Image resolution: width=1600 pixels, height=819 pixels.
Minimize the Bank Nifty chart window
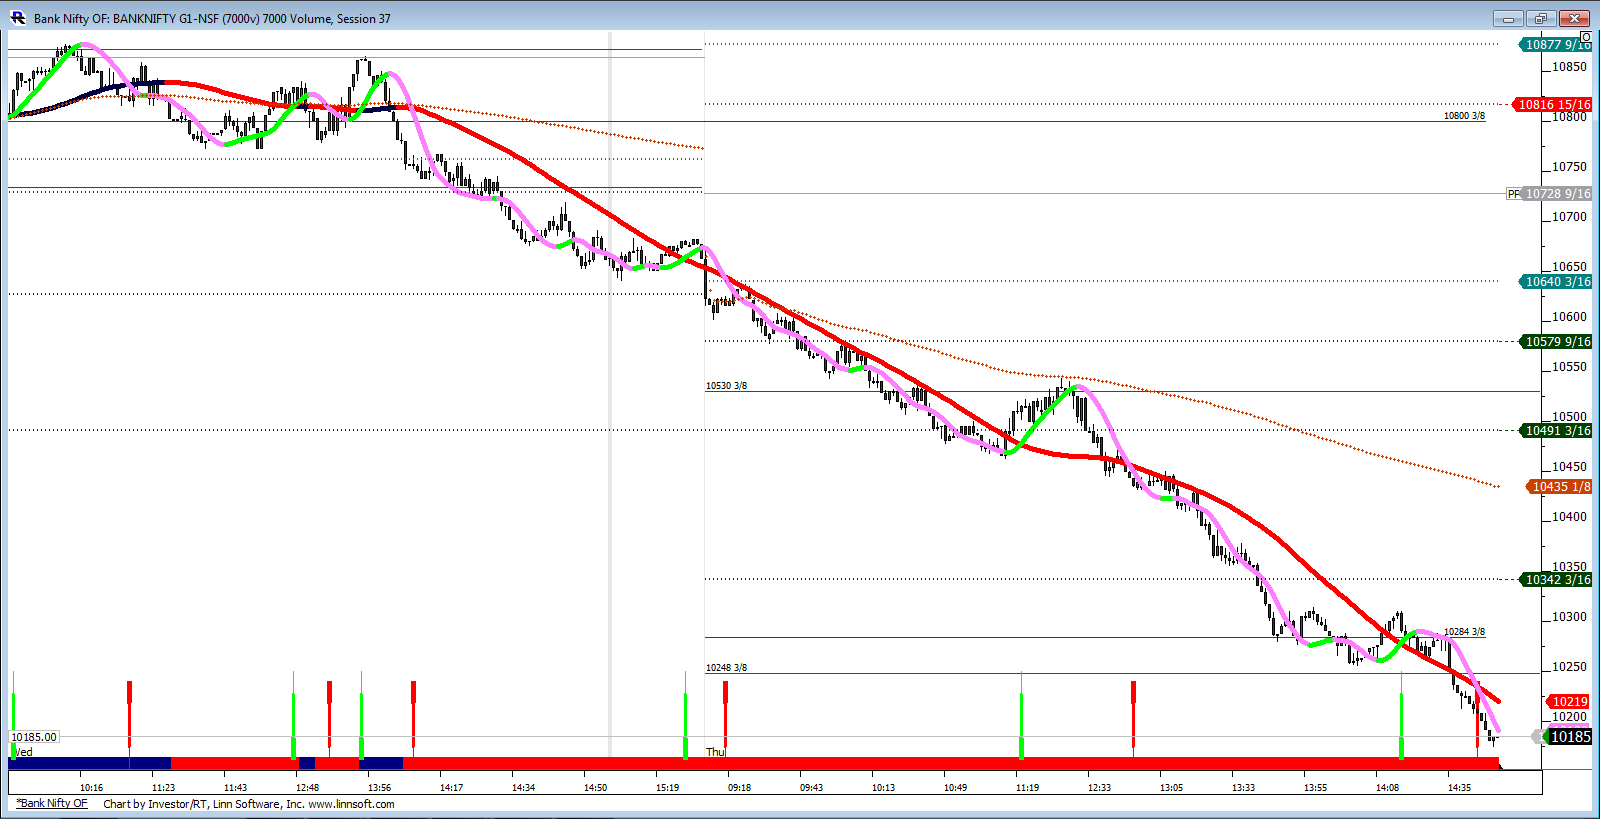(x=1508, y=18)
